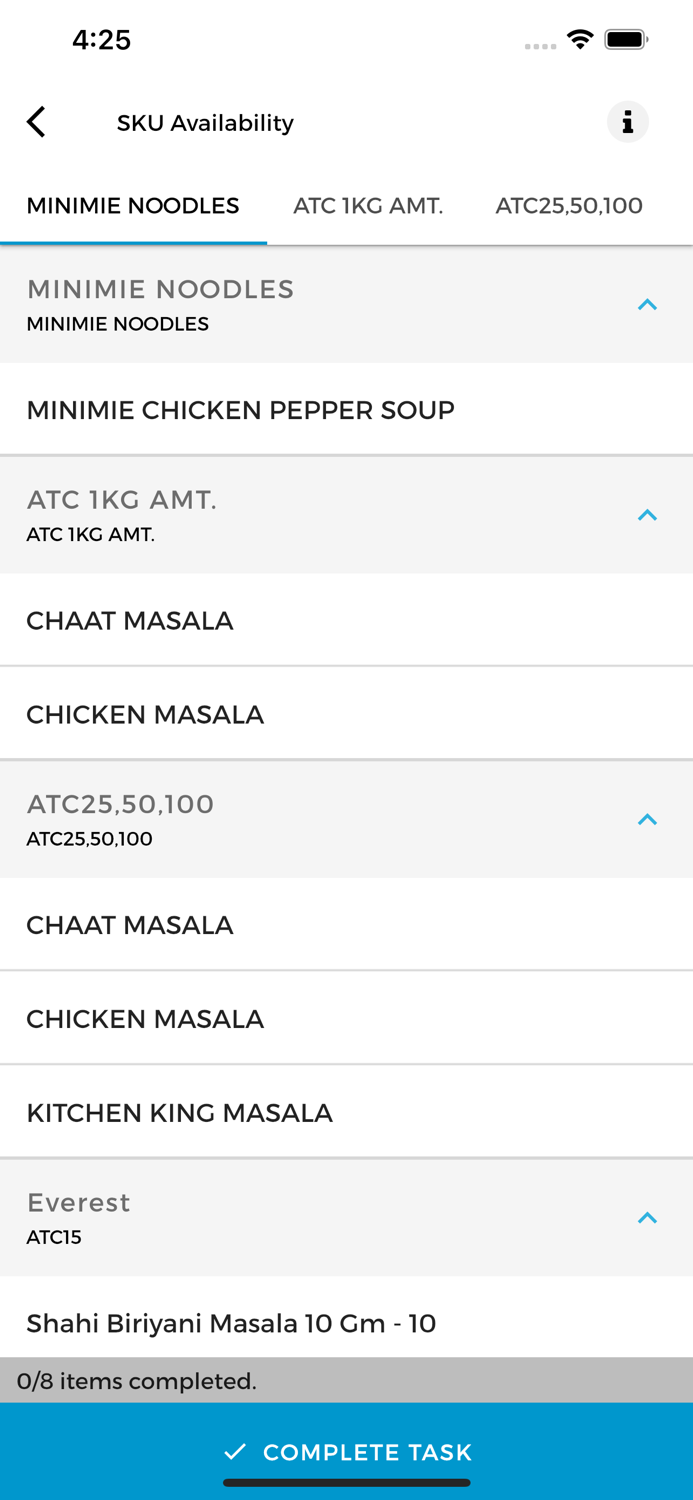Select the MINIMIE NOODLES tab

point(133,205)
